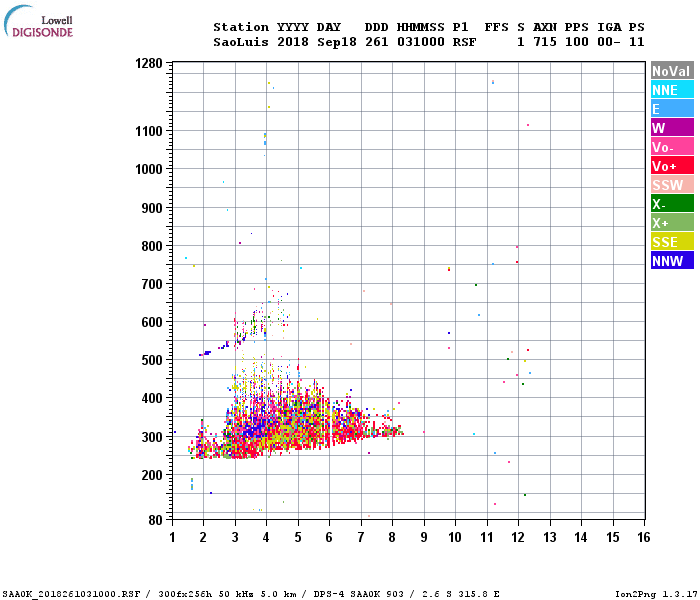The height and width of the screenshot is (600, 700).
Task: Select the Vo- pink legend swatch
Action: (672, 146)
